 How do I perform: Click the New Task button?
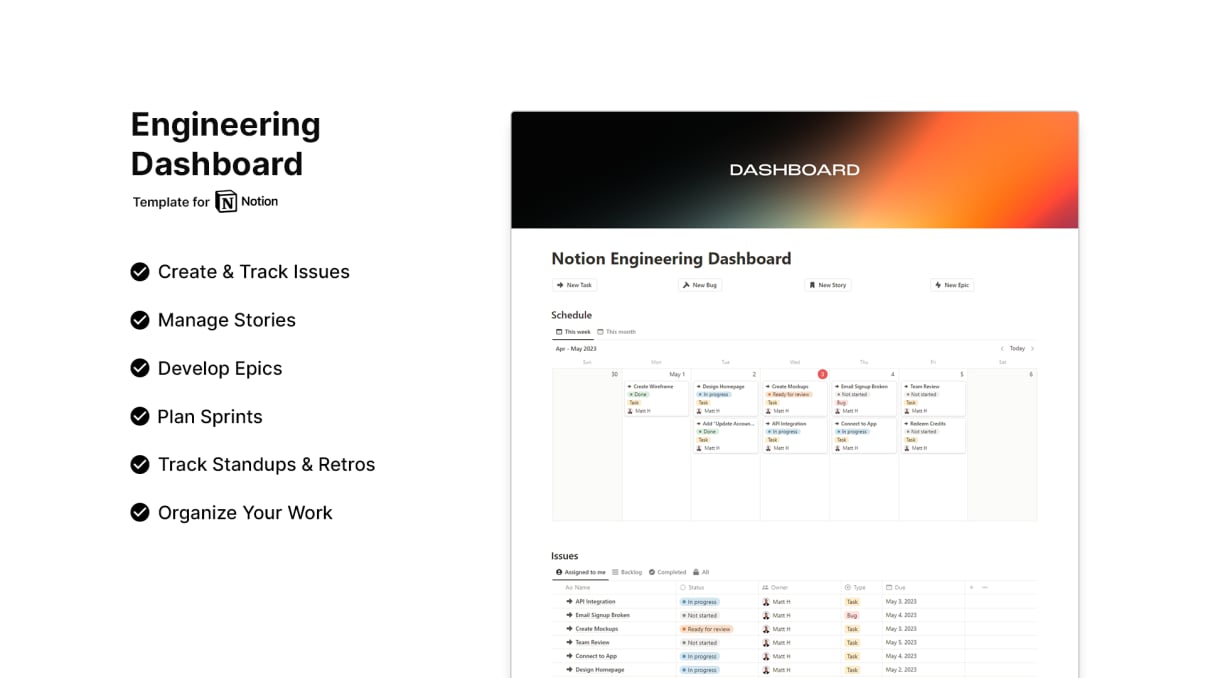click(x=574, y=285)
